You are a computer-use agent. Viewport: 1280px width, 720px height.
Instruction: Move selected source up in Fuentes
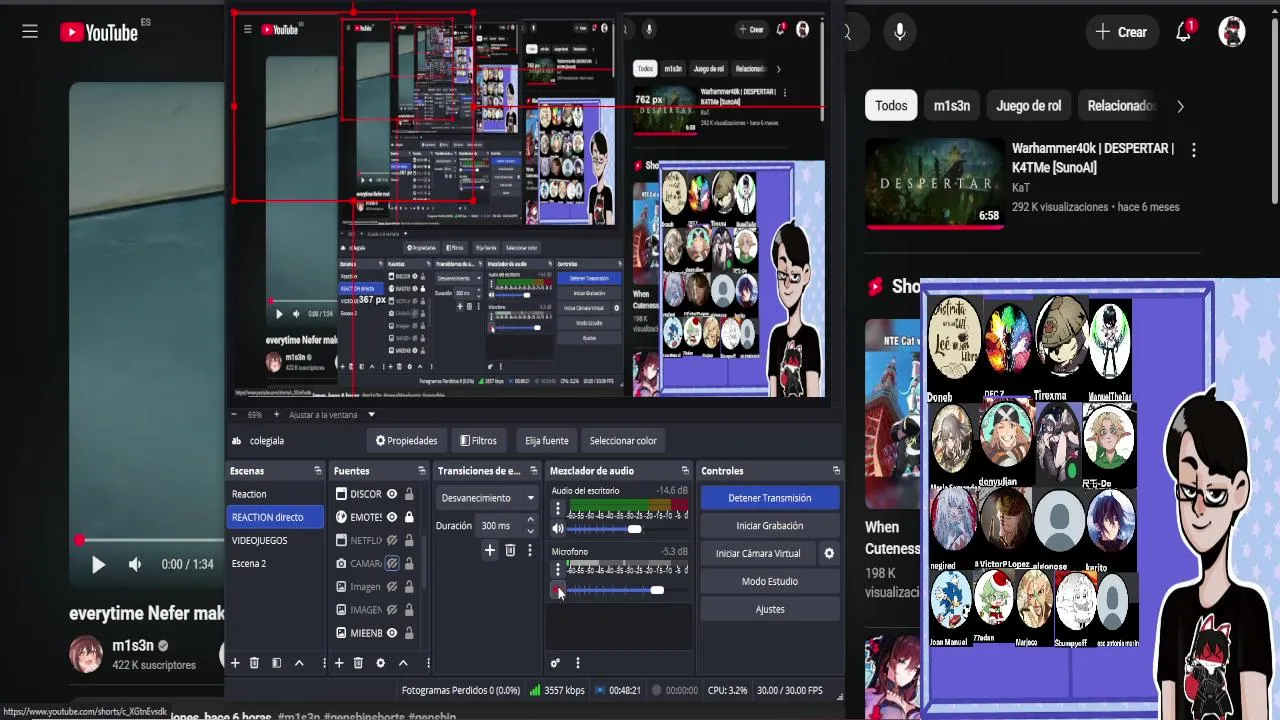coord(403,663)
